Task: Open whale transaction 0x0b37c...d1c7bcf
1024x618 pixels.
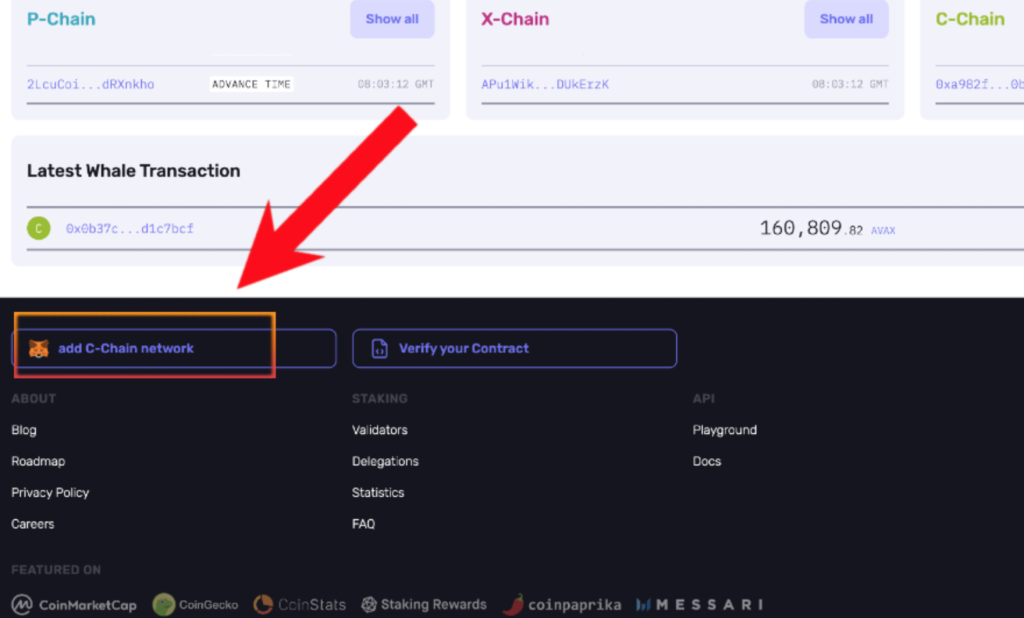Action: tap(130, 229)
